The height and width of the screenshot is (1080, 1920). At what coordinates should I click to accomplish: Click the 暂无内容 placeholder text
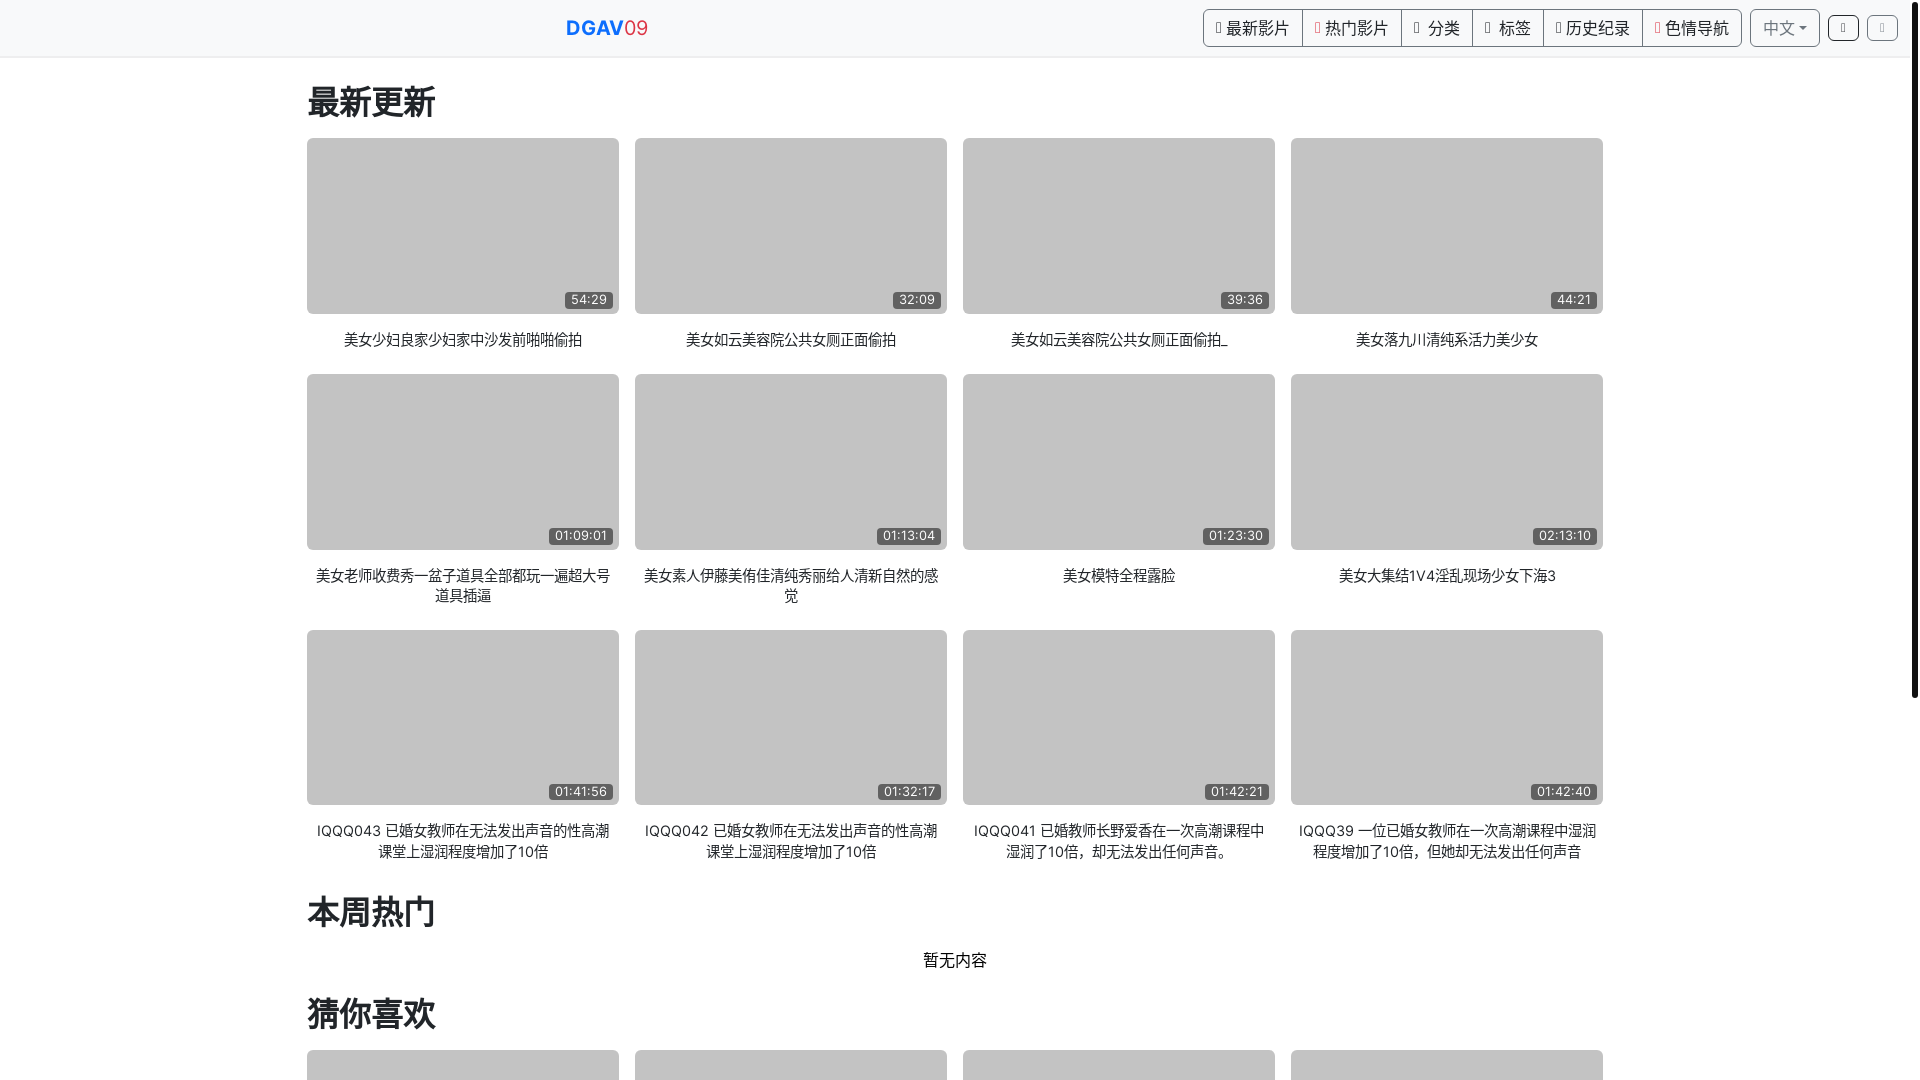[x=955, y=960]
